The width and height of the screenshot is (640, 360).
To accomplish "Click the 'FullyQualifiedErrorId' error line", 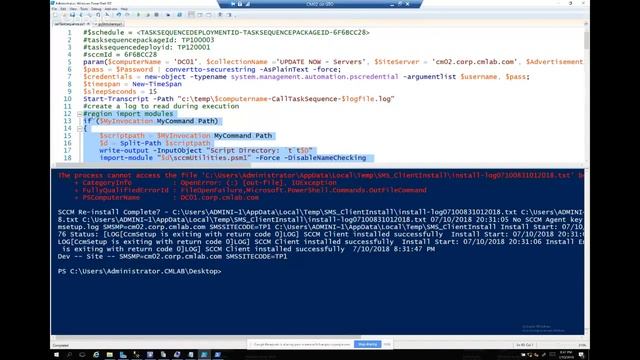I will 250,190.
